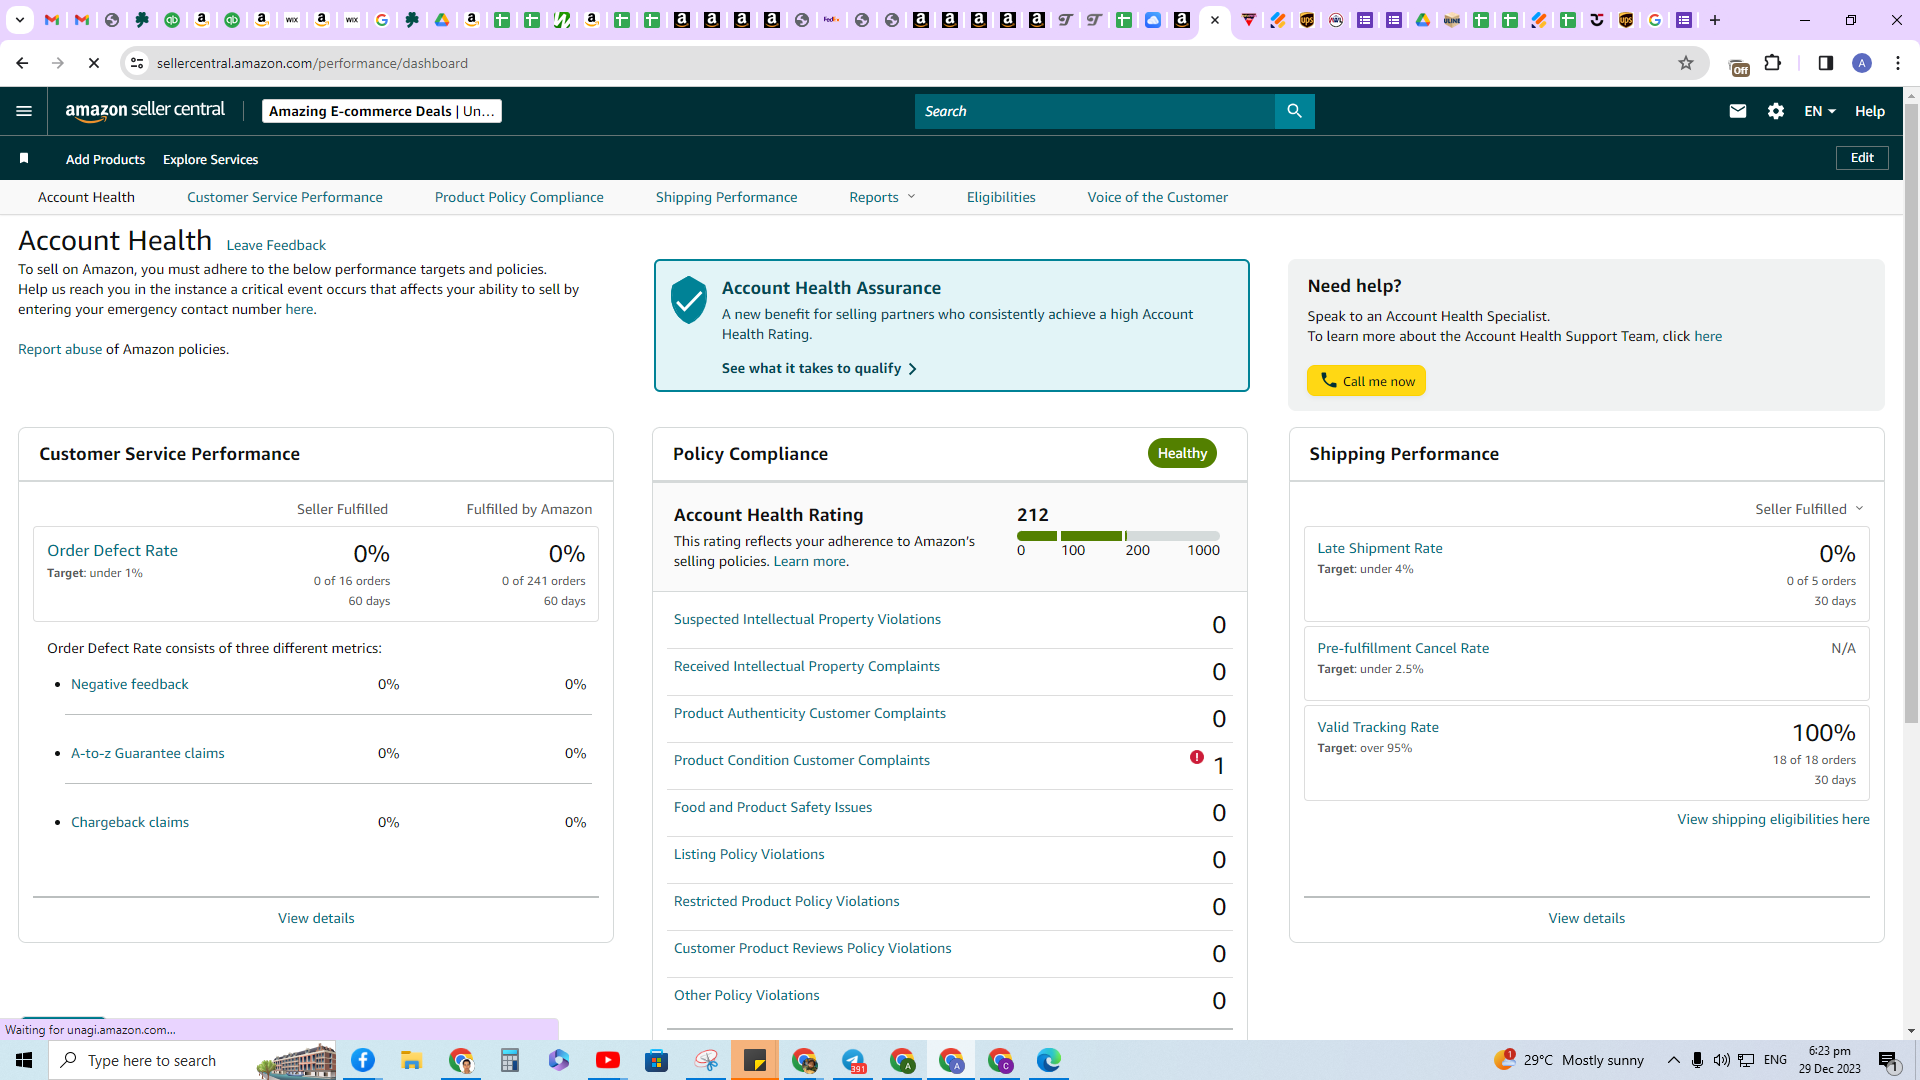1920x1080 pixels.
Task: Open Calculator from the taskbar
Action: point(510,1060)
